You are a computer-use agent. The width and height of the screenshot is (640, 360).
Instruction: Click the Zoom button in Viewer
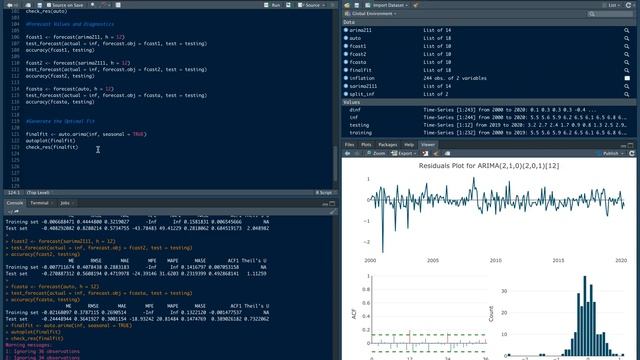pyautogui.click(x=376, y=153)
